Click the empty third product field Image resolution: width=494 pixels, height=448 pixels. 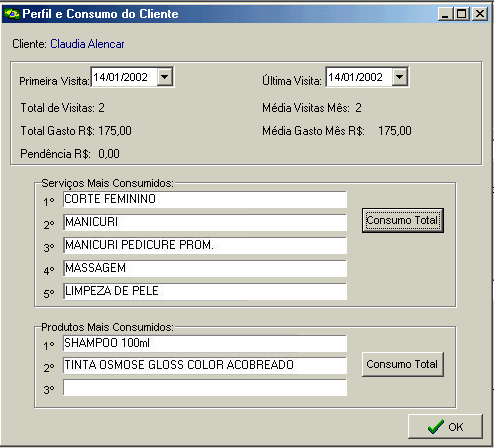205,388
